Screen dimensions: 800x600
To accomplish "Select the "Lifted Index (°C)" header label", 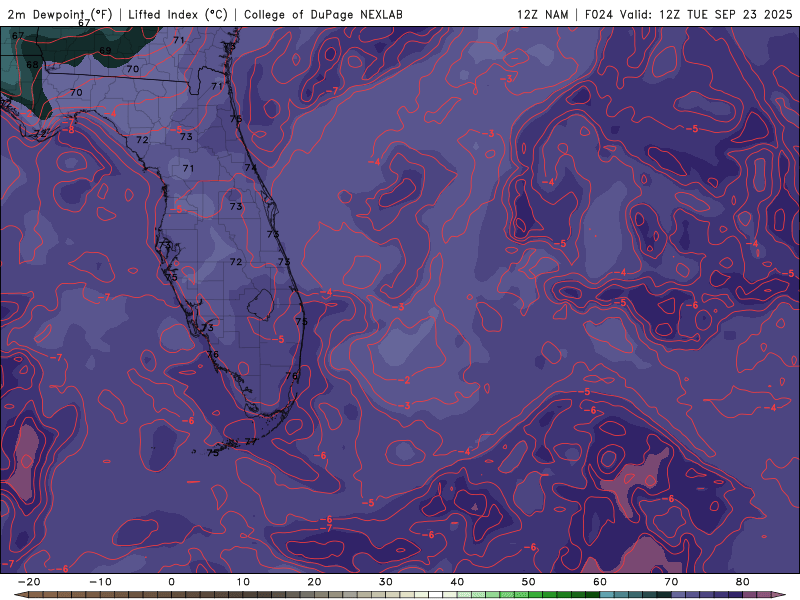I will coord(178,14).
